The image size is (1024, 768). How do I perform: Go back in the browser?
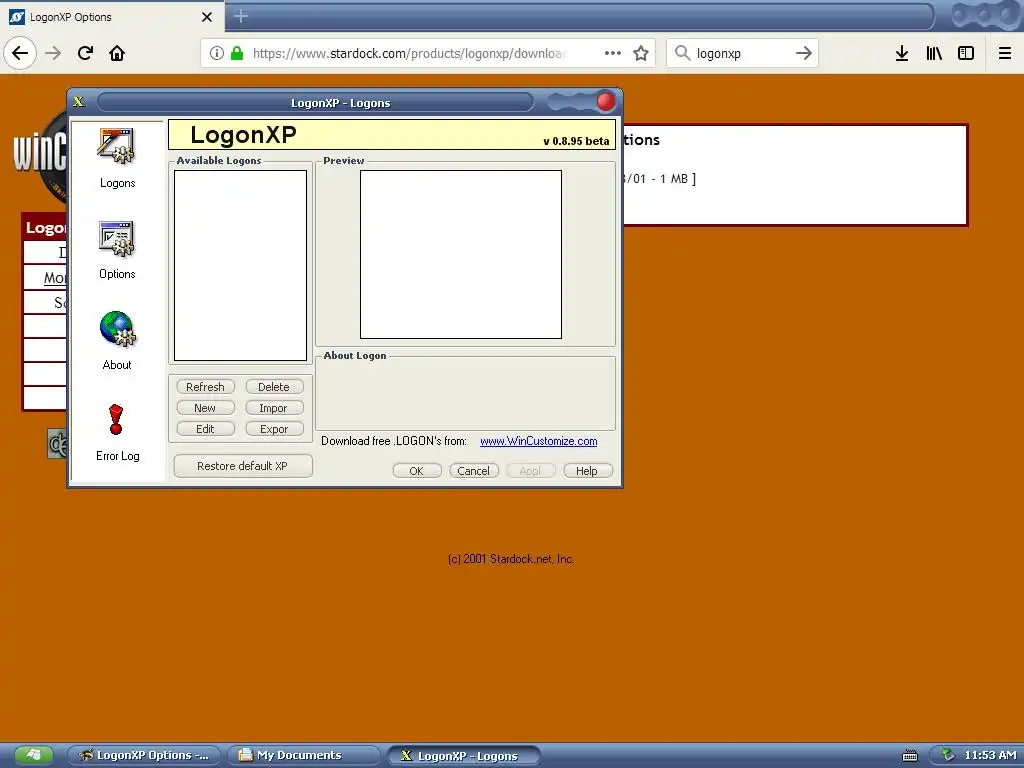[20, 53]
